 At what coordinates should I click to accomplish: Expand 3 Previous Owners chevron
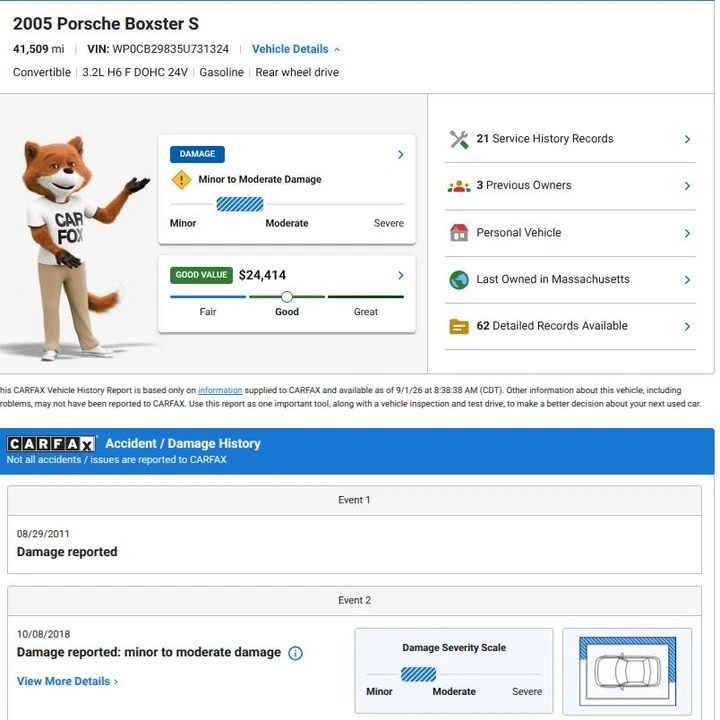pyautogui.click(x=687, y=186)
